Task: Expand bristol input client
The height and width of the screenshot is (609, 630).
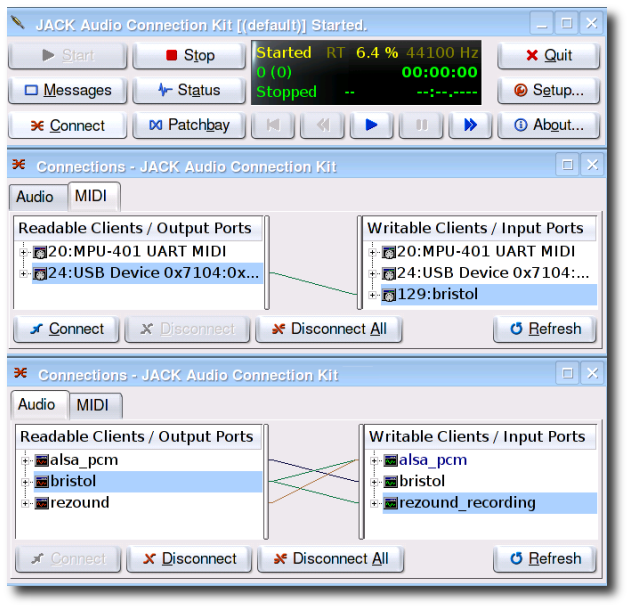Action: 374,482
